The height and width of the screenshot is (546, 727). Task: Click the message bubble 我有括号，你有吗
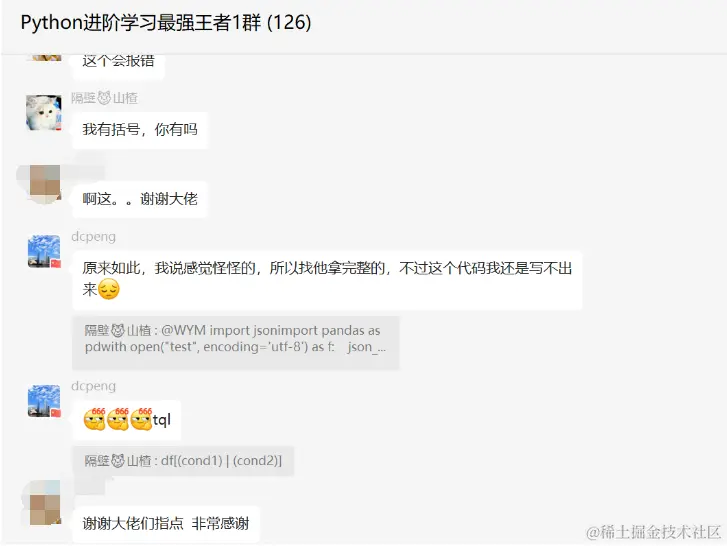click(140, 130)
